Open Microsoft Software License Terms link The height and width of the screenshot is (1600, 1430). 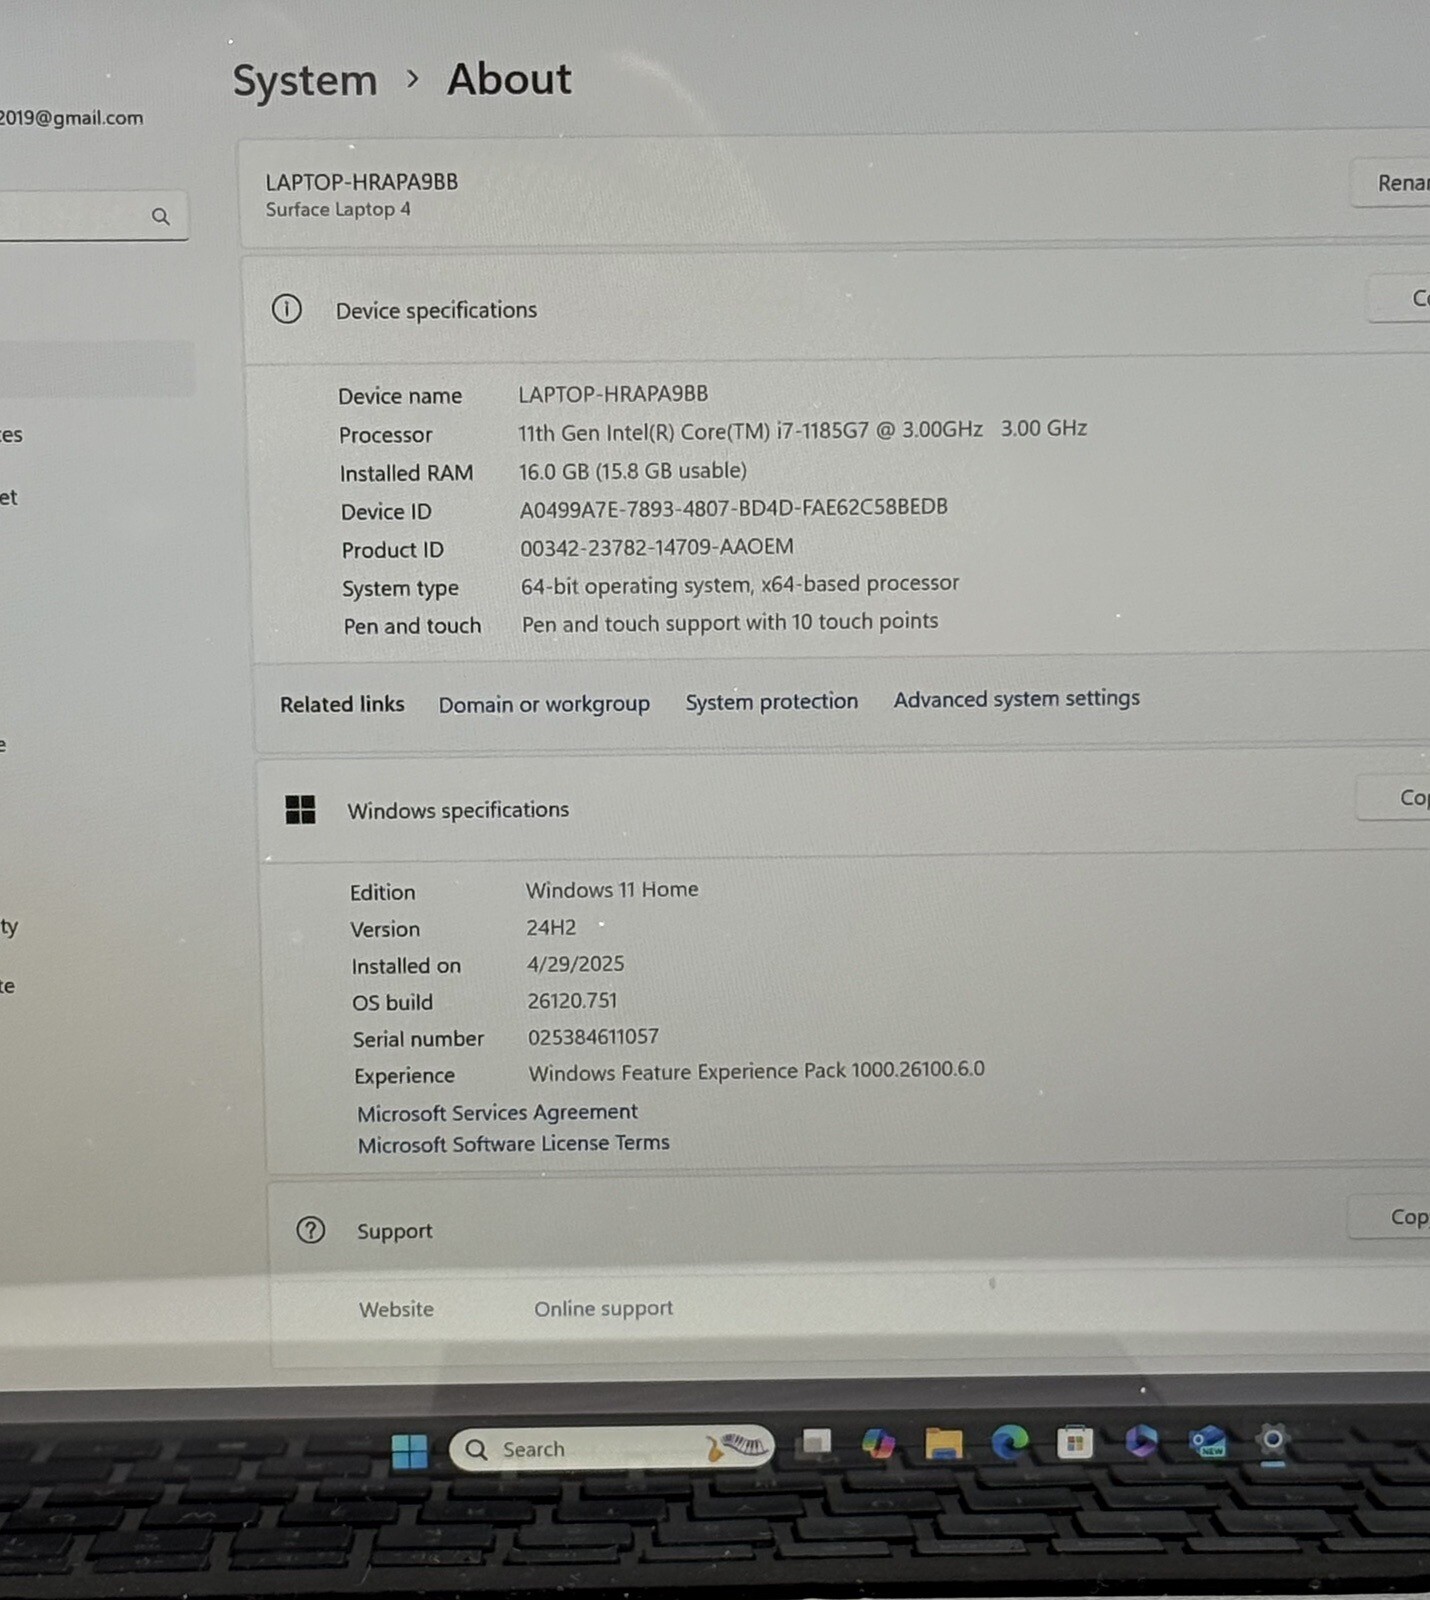coord(514,1143)
